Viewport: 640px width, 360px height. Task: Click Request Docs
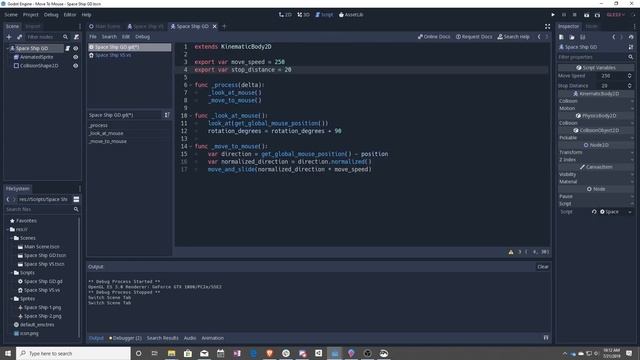(474, 37)
